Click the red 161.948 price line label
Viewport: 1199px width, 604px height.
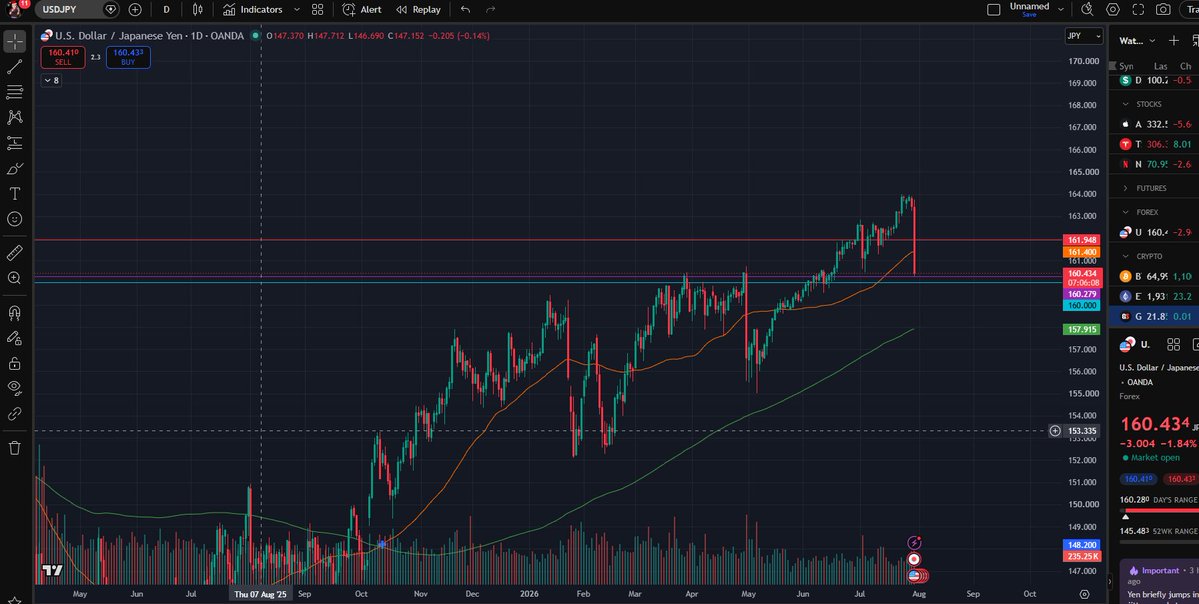(x=1082, y=240)
